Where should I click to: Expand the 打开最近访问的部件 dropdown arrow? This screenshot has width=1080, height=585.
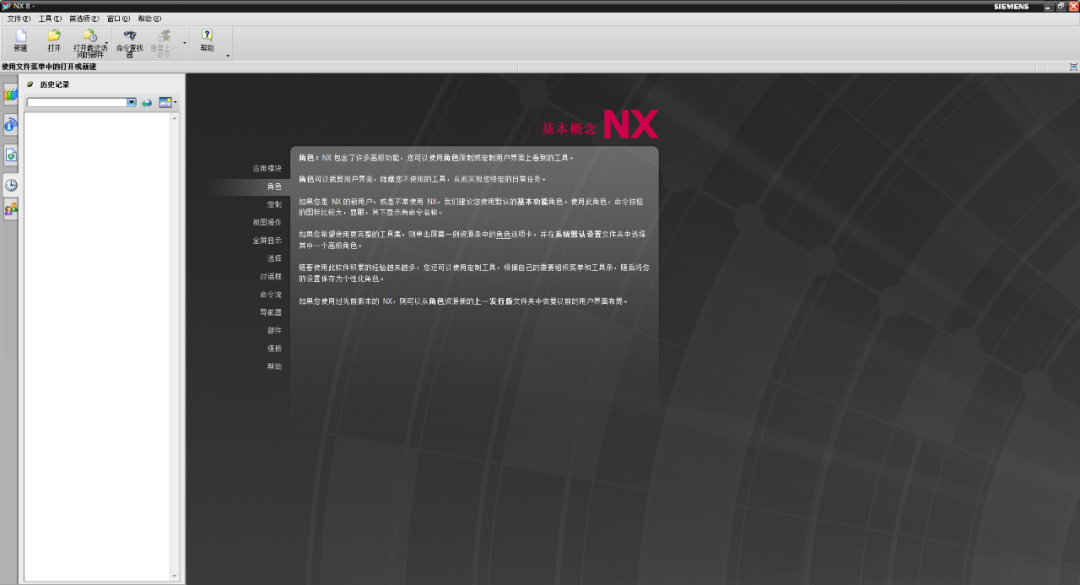click(x=106, y=43)
